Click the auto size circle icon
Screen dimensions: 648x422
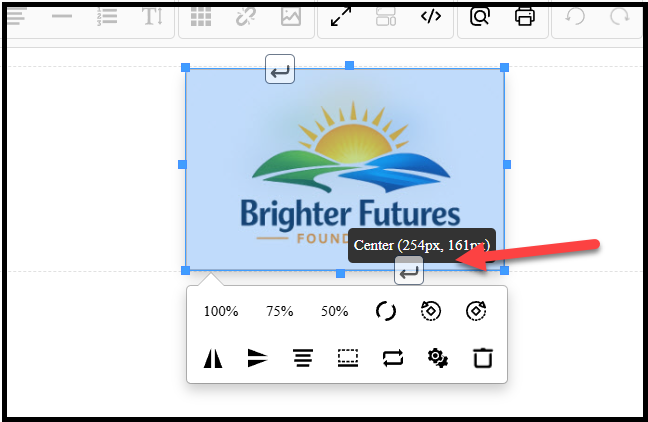click(x=386, y=311)
